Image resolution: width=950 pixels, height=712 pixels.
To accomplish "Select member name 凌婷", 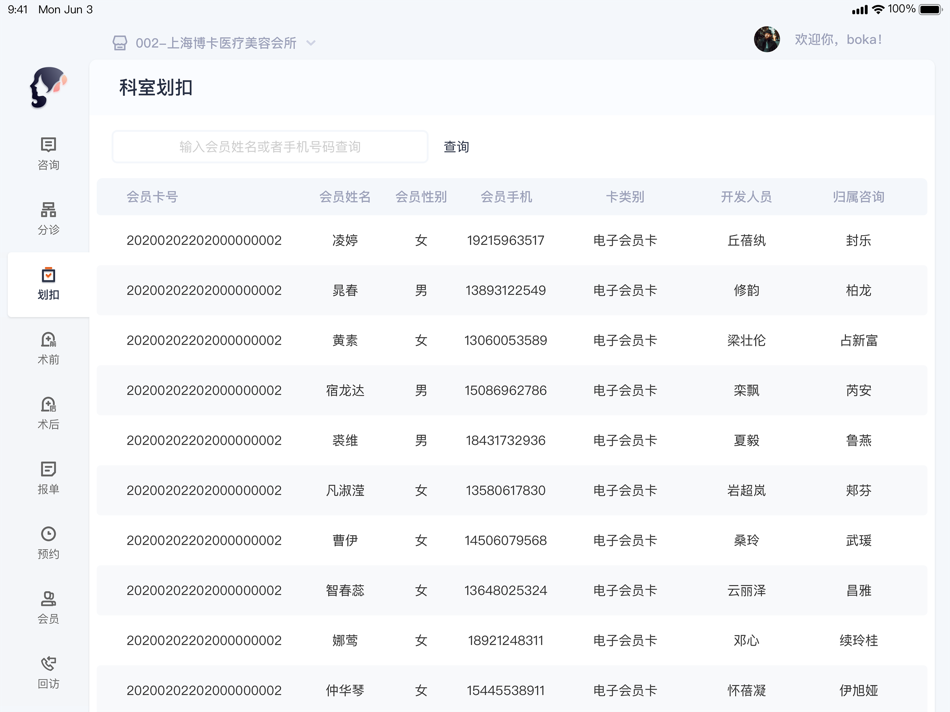I will click(345, 240).
